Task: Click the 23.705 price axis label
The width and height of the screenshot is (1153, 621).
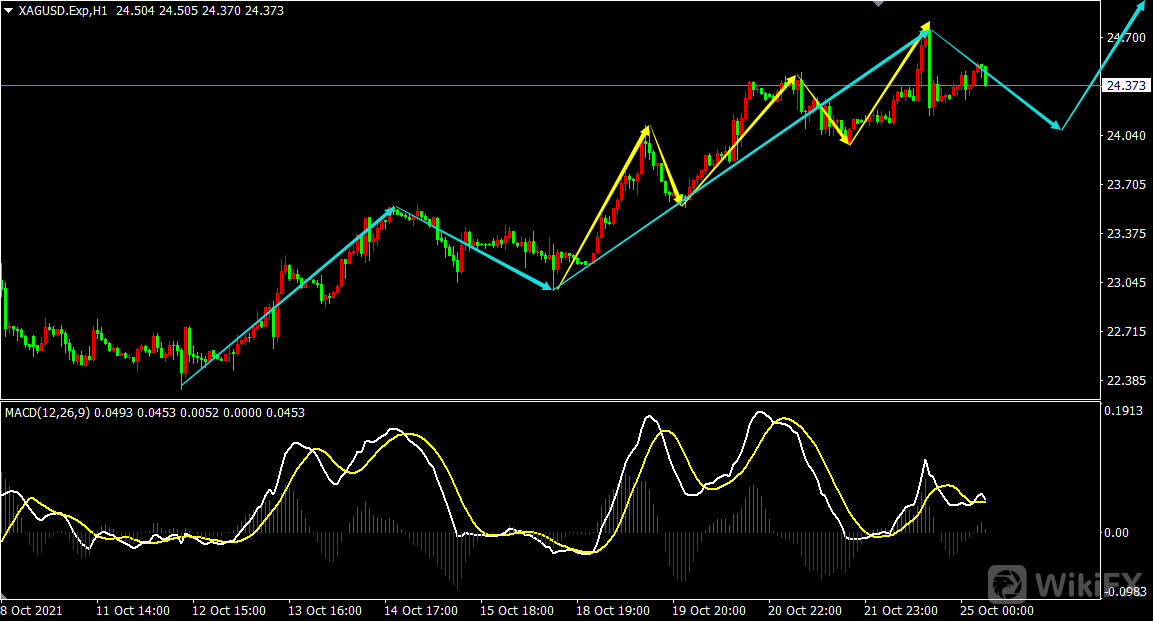Action: pyautogui.click(x=1126, y=184)
